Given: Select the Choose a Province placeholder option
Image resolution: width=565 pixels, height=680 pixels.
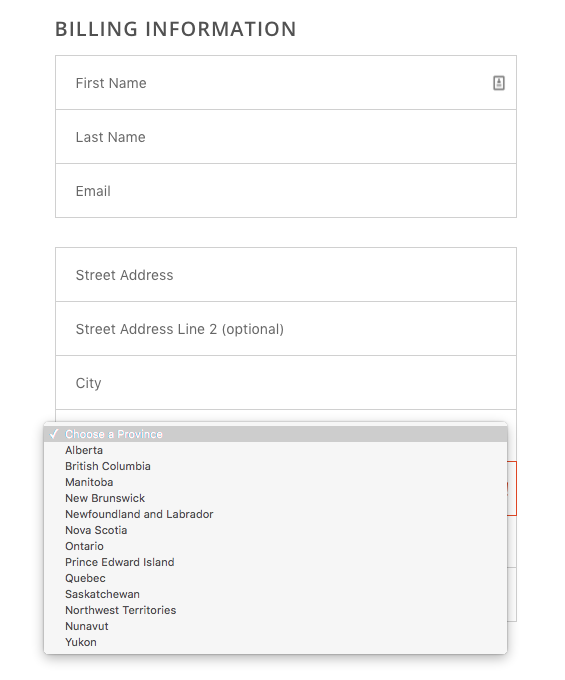Looking at the screenshot, I should point(275,434).
